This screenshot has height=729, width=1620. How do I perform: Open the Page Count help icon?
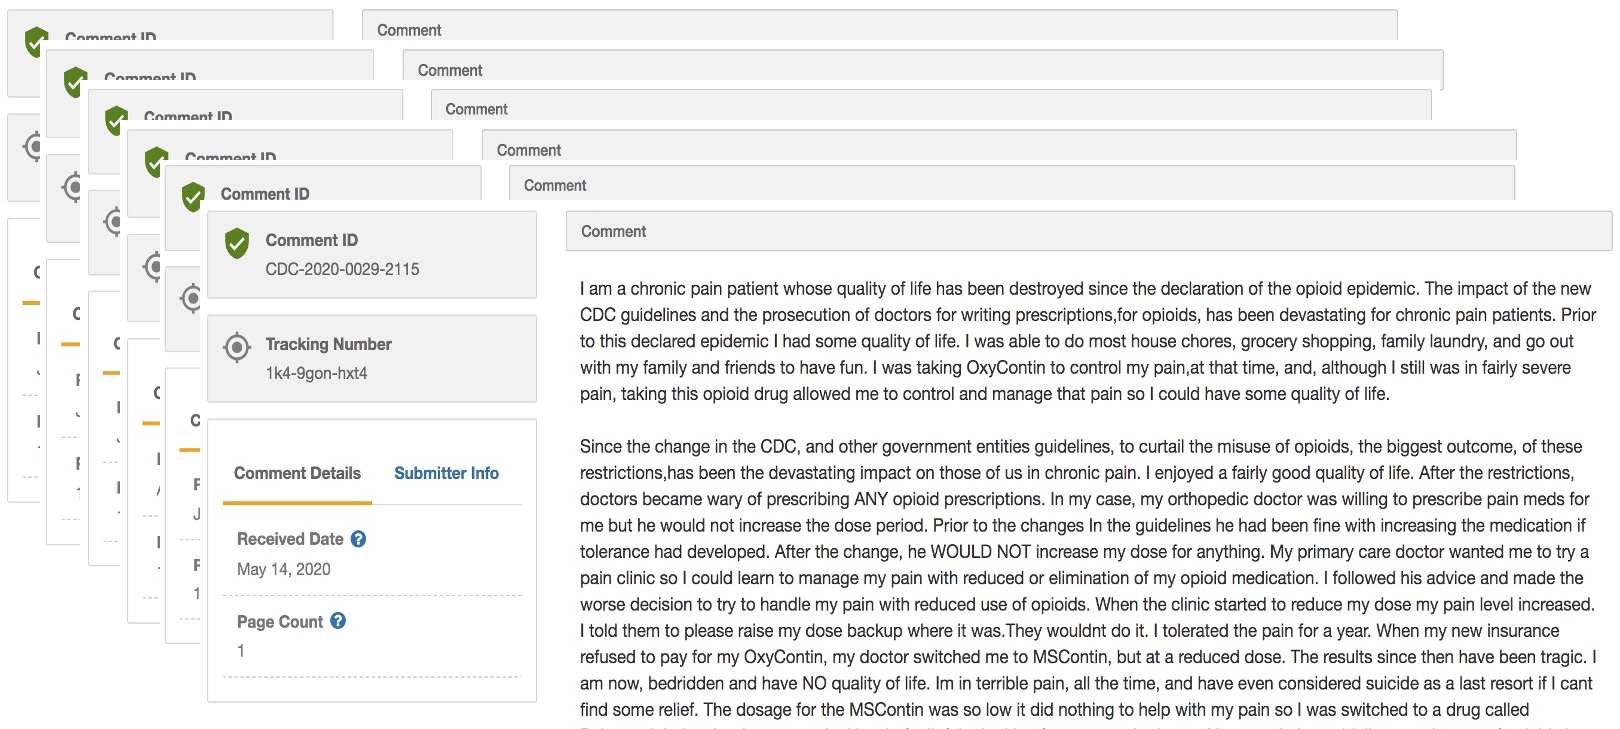point(338,621)
